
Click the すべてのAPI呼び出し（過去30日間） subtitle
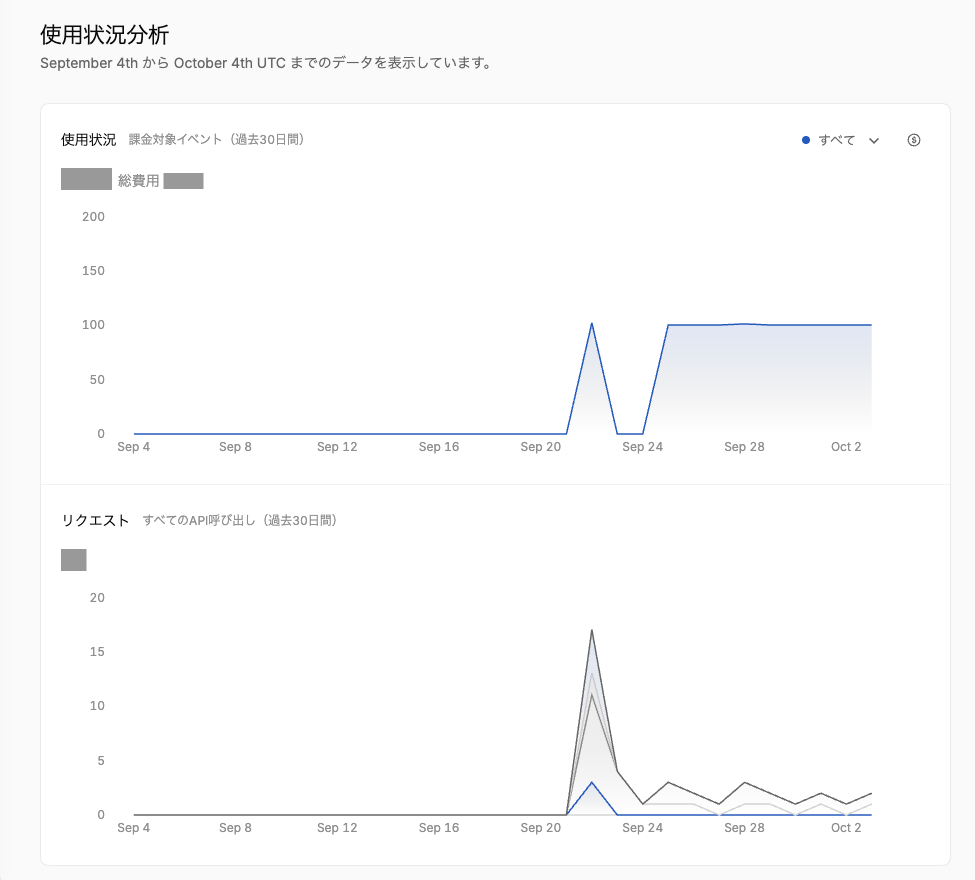coord(239,521)
